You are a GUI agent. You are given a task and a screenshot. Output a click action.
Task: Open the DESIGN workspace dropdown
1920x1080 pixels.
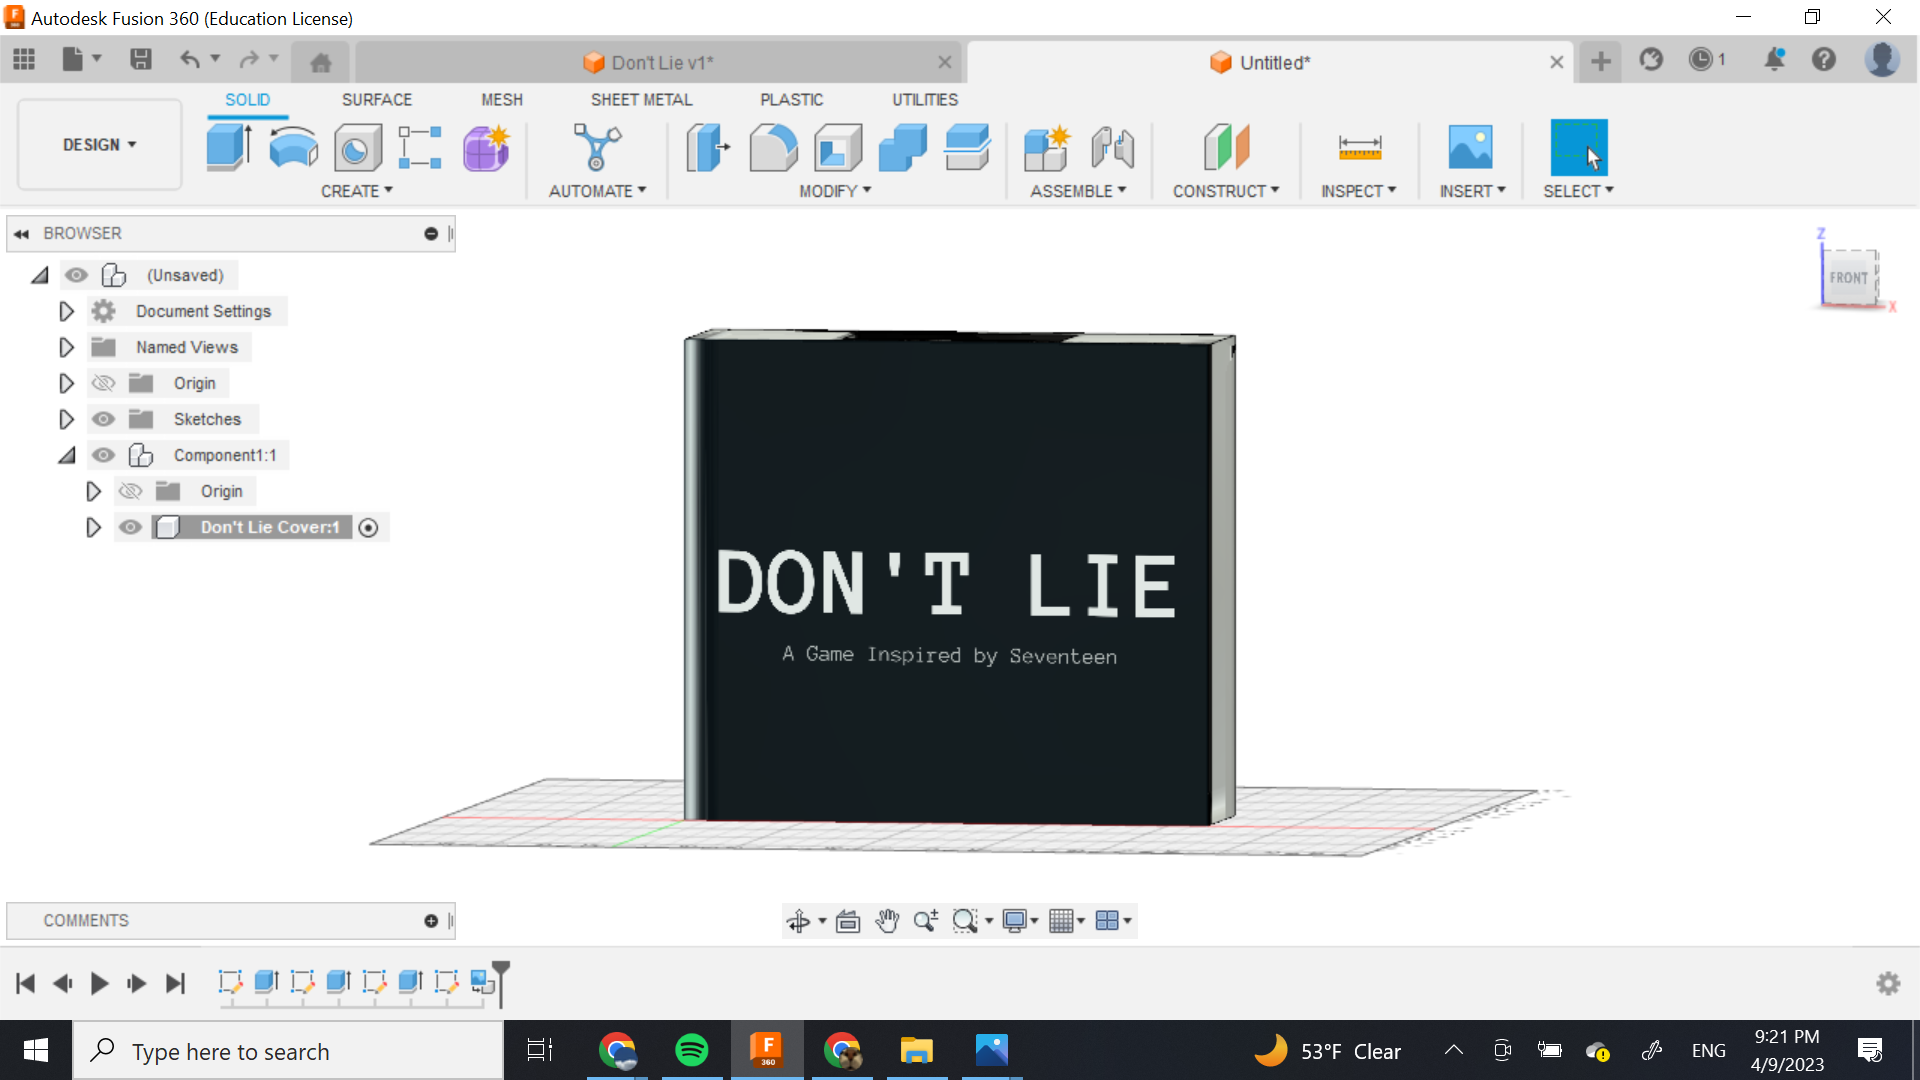point(99,145)
